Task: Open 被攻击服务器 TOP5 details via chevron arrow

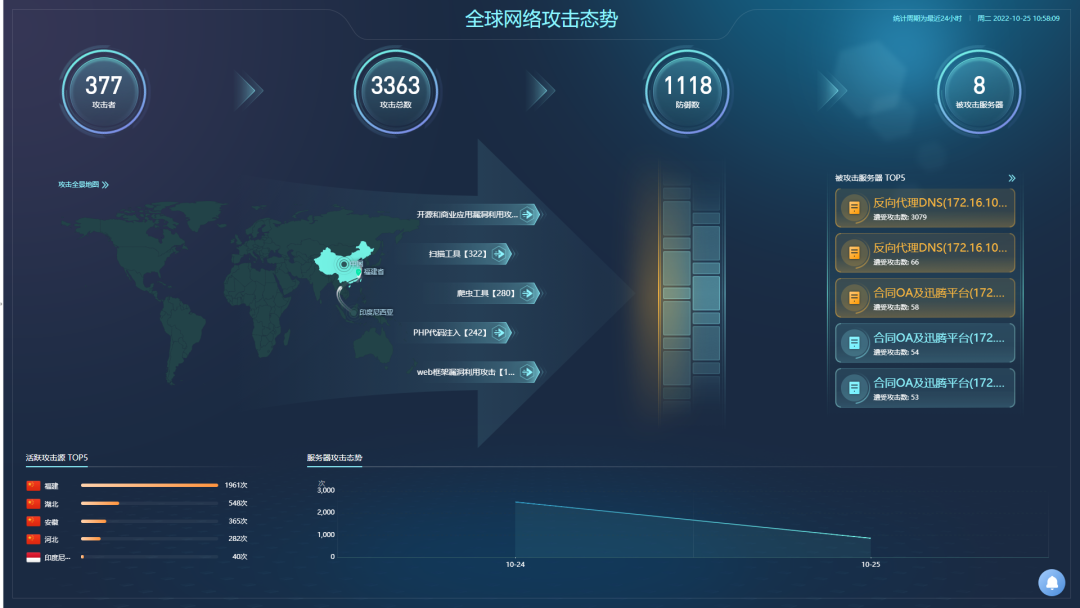Action: (1011, 177)
